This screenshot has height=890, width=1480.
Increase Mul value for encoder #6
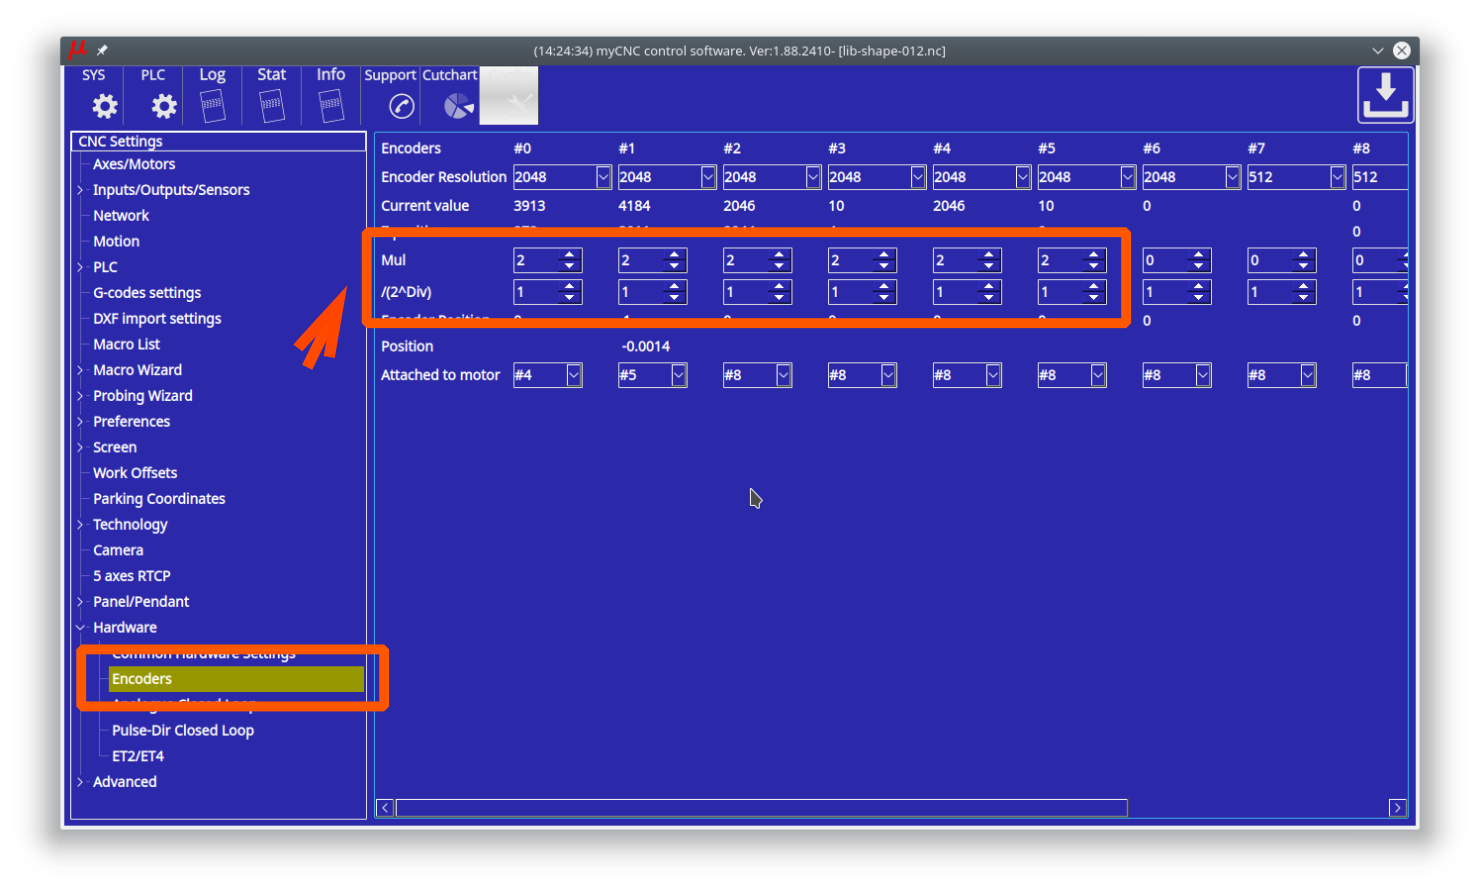tap(1199, 255)
